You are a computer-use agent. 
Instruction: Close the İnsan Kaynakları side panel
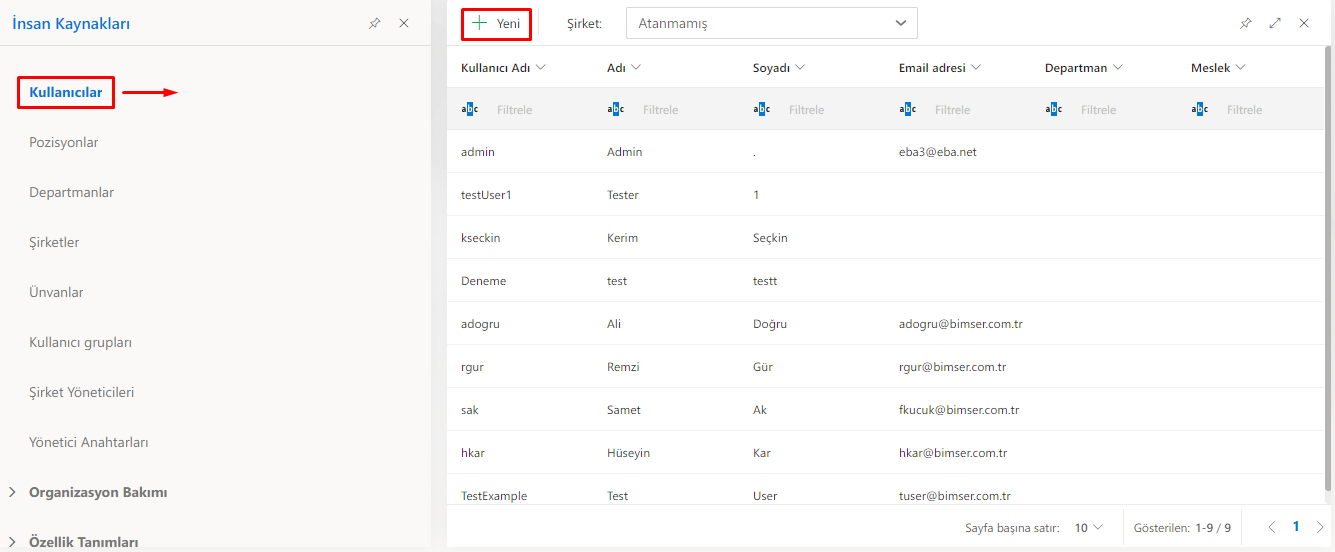(x=404, y=23)
